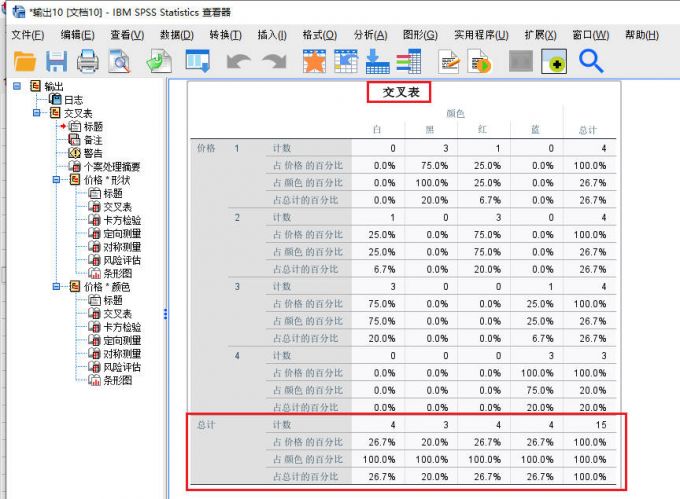Select 卡方检验 under 价格 * 形状
The height and width of the screenshot is (499, 680).
[122, 220]
